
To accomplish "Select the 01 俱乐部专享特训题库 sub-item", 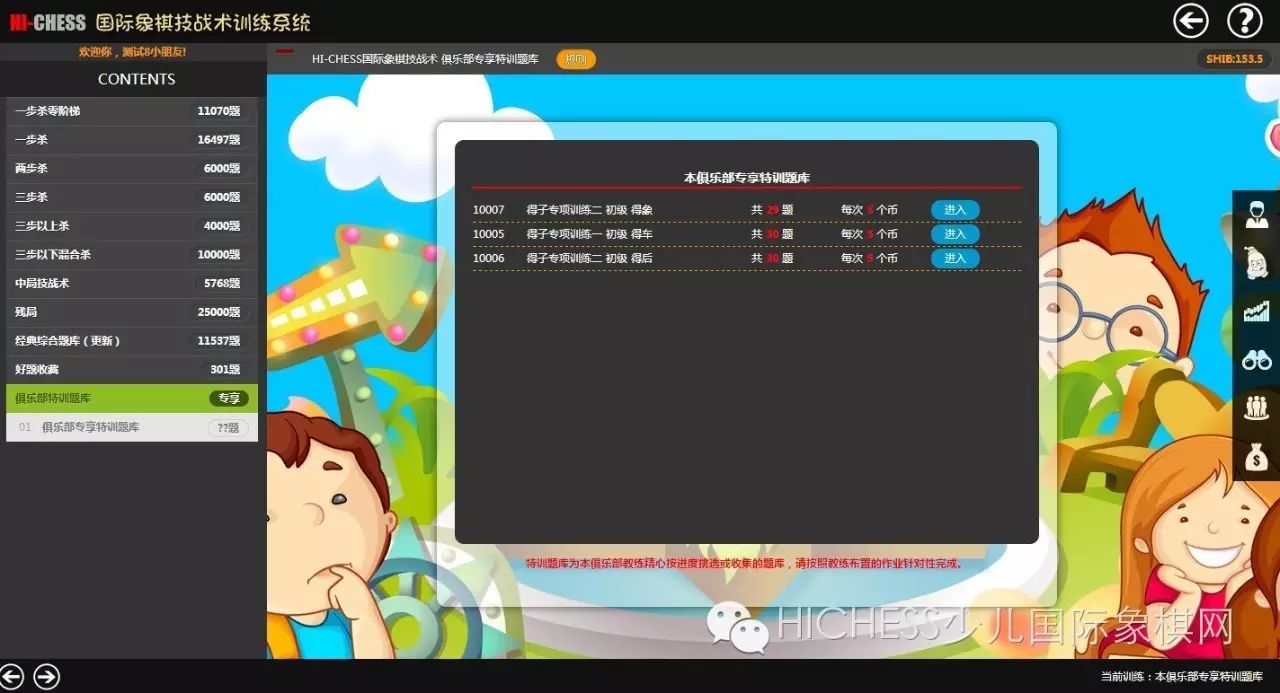I will coord(132,427).
